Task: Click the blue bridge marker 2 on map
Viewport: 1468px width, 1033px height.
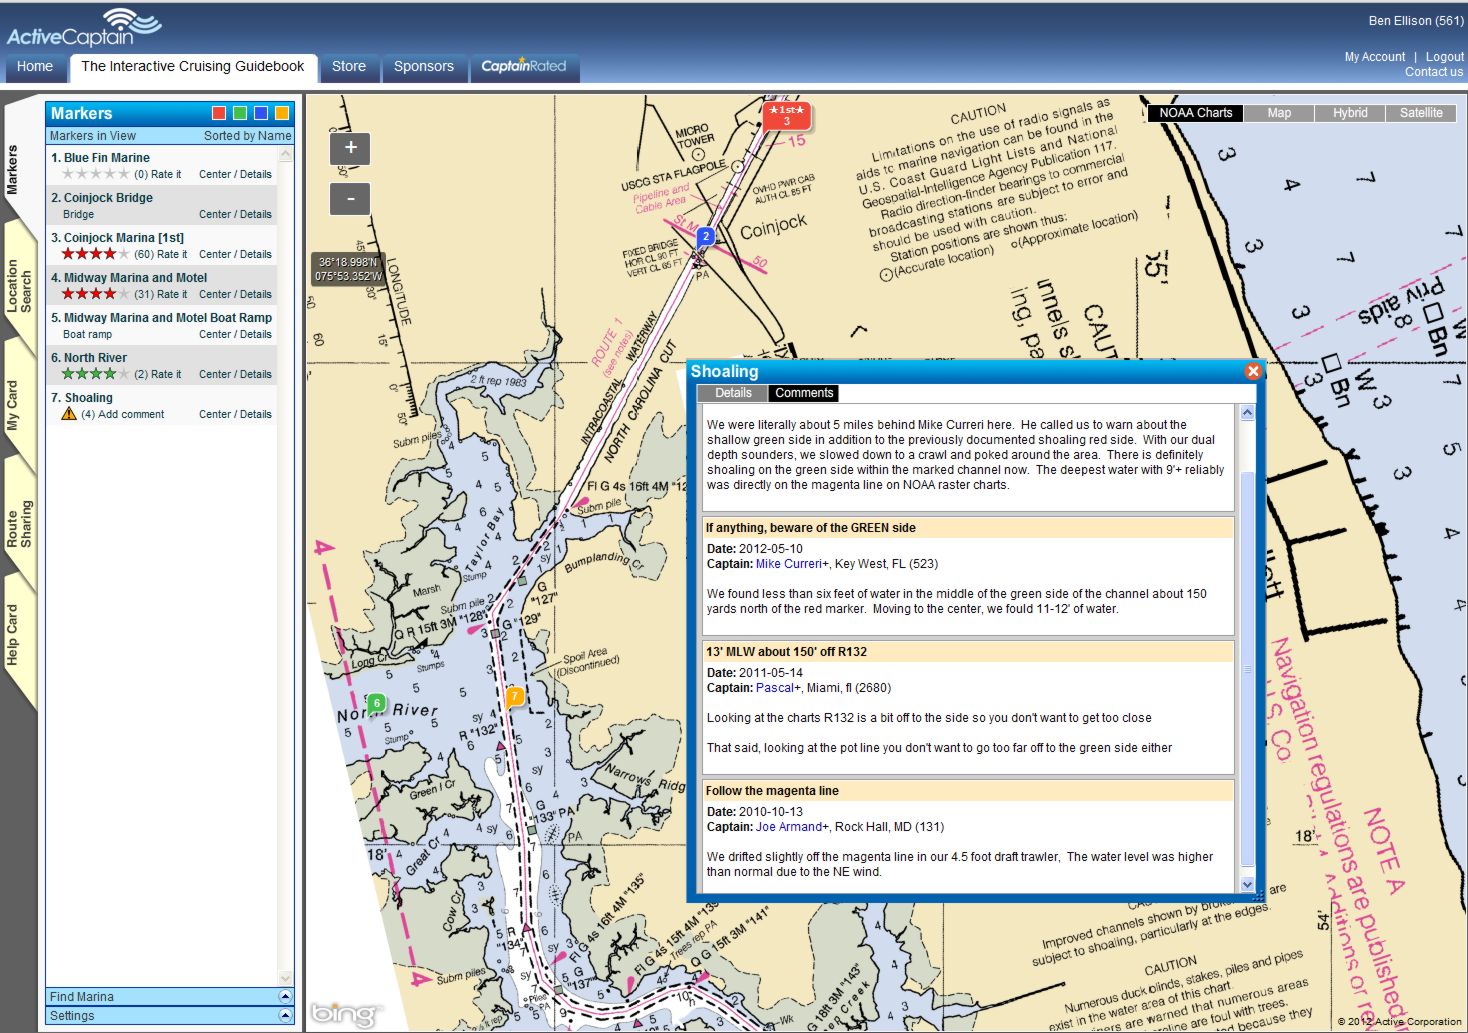Action: tap(705, 237)
